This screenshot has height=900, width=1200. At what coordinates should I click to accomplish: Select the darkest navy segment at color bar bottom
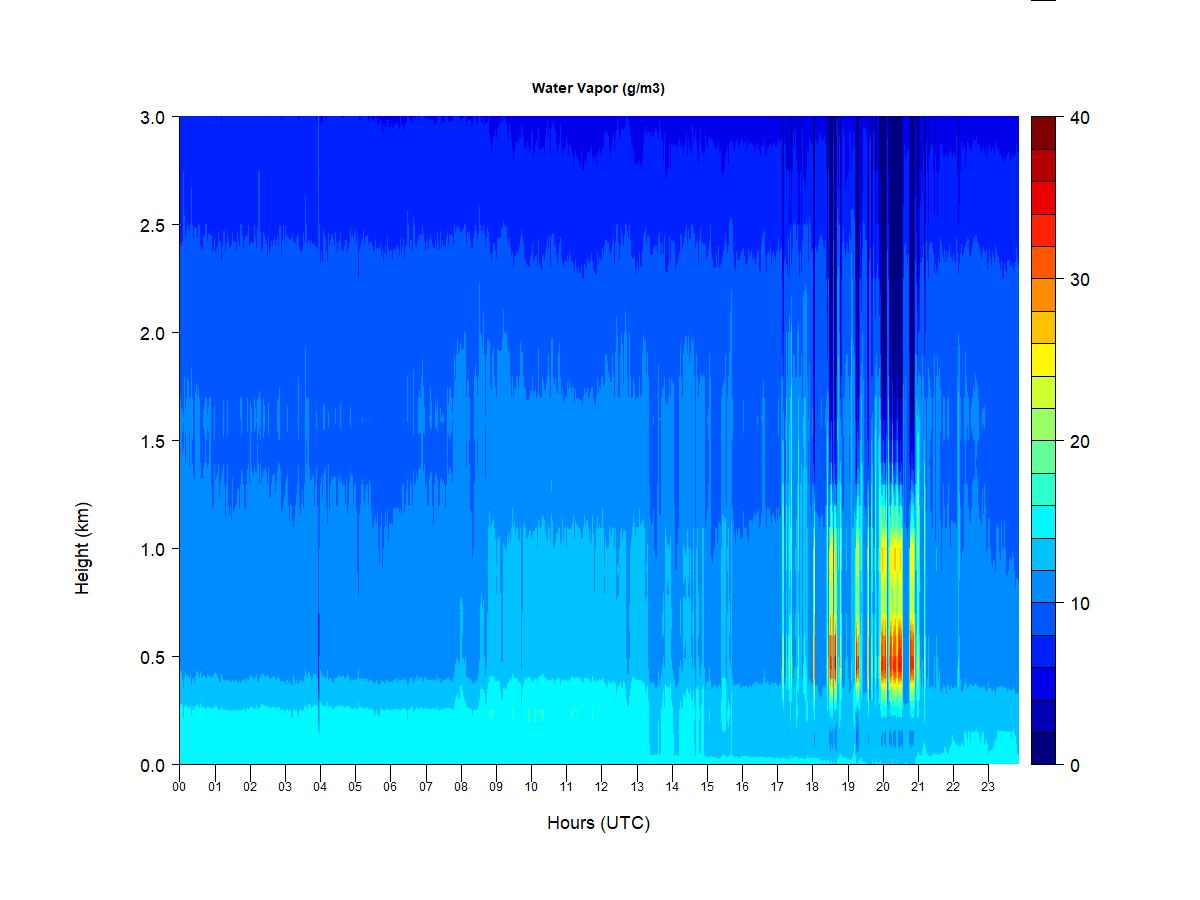click(x=1043, y=748)
